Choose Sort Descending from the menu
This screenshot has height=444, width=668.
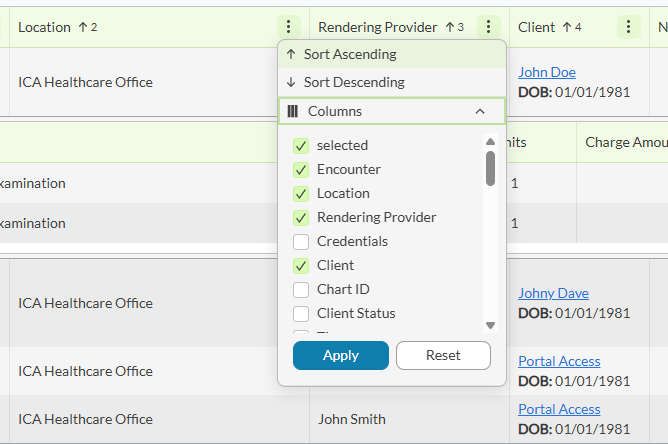click(354, 83)
